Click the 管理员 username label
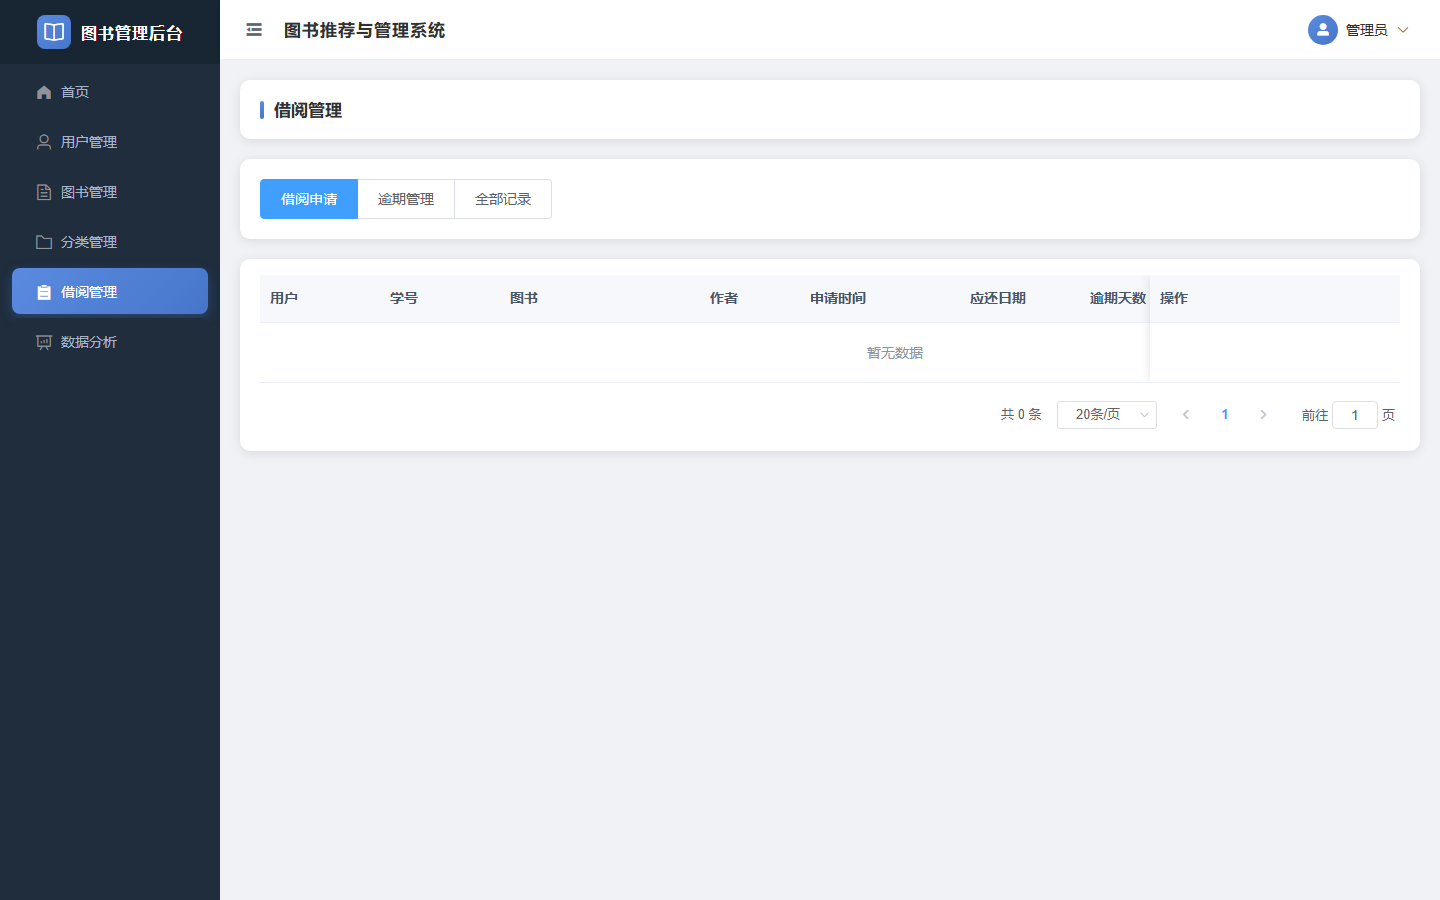Viewport: 1440px width, 900px height. pos(1366,30)
